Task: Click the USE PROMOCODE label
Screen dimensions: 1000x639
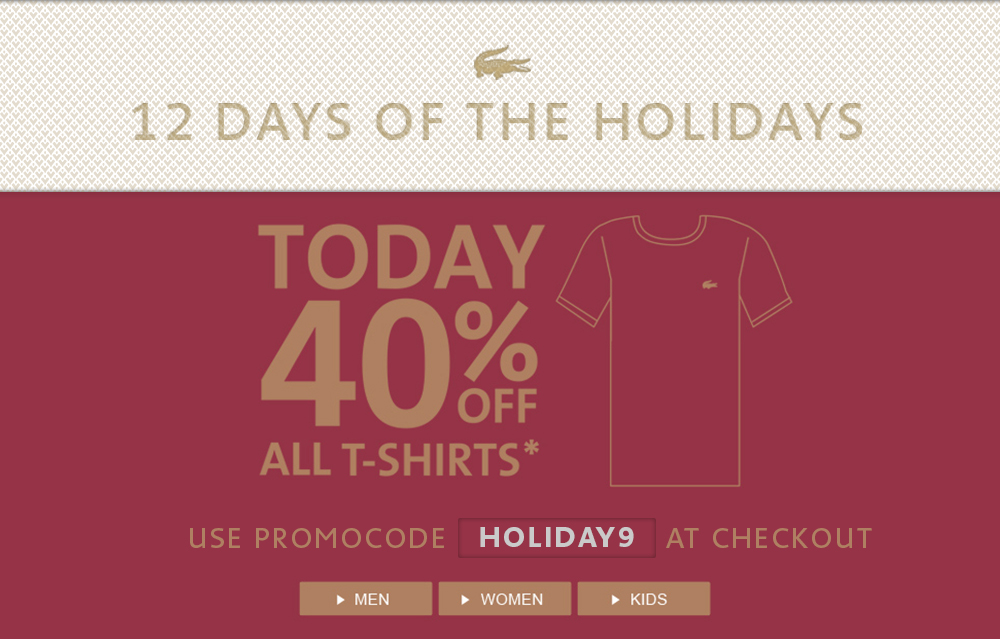Action: (317, 538)
